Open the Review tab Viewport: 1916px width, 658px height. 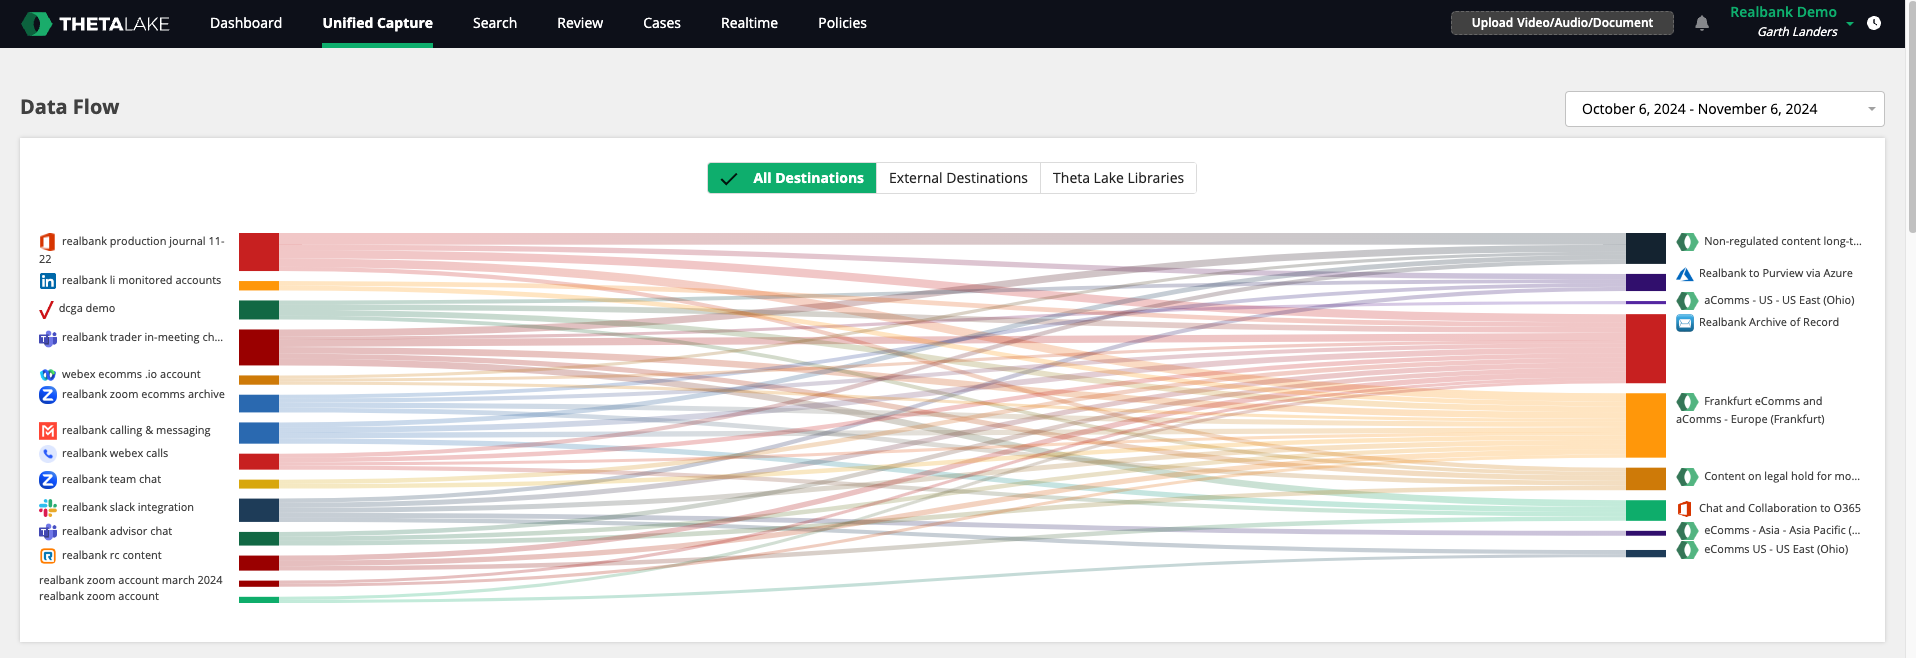[x=580, y=23]
